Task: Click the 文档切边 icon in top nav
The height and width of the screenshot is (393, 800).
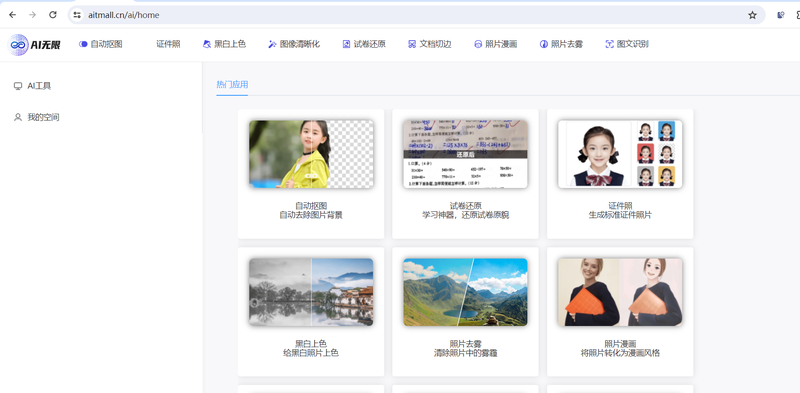Action: [x=412, y=44]
